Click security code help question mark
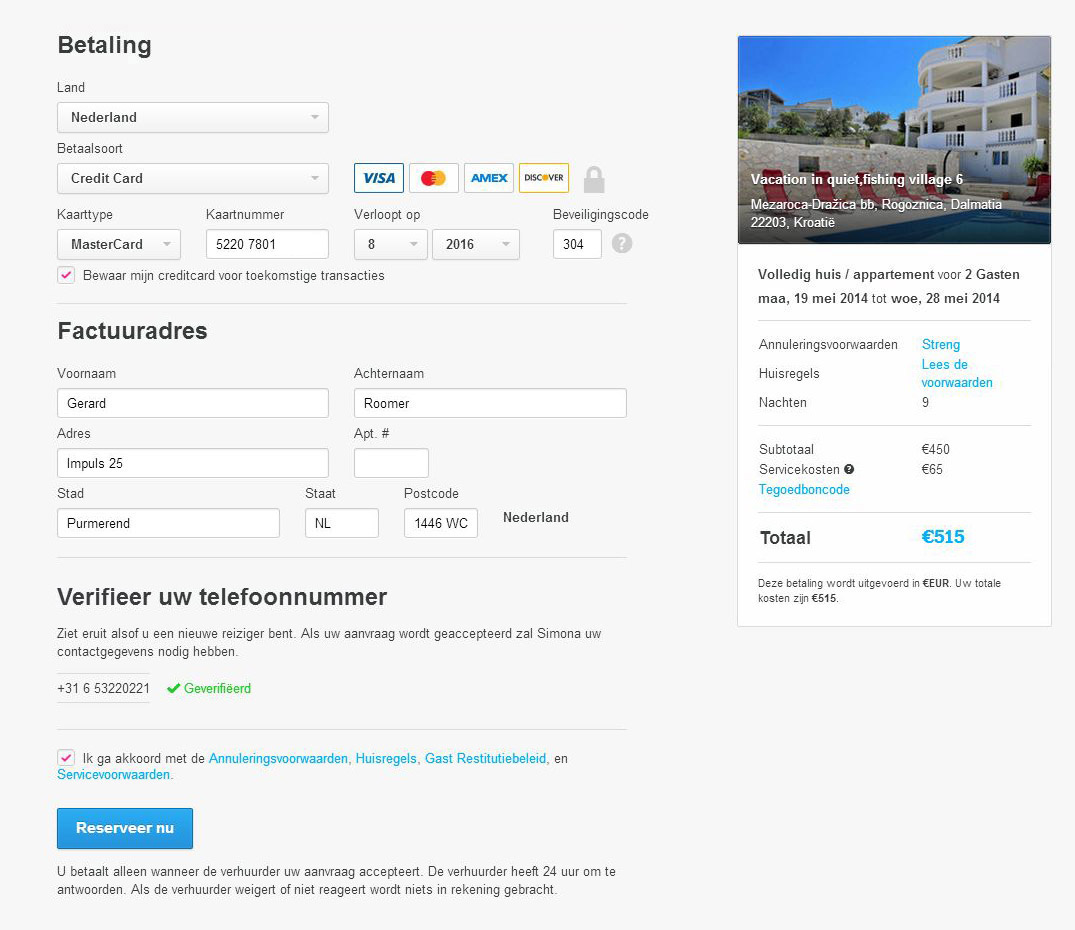The image size is (1075, 930). point(622,243)
